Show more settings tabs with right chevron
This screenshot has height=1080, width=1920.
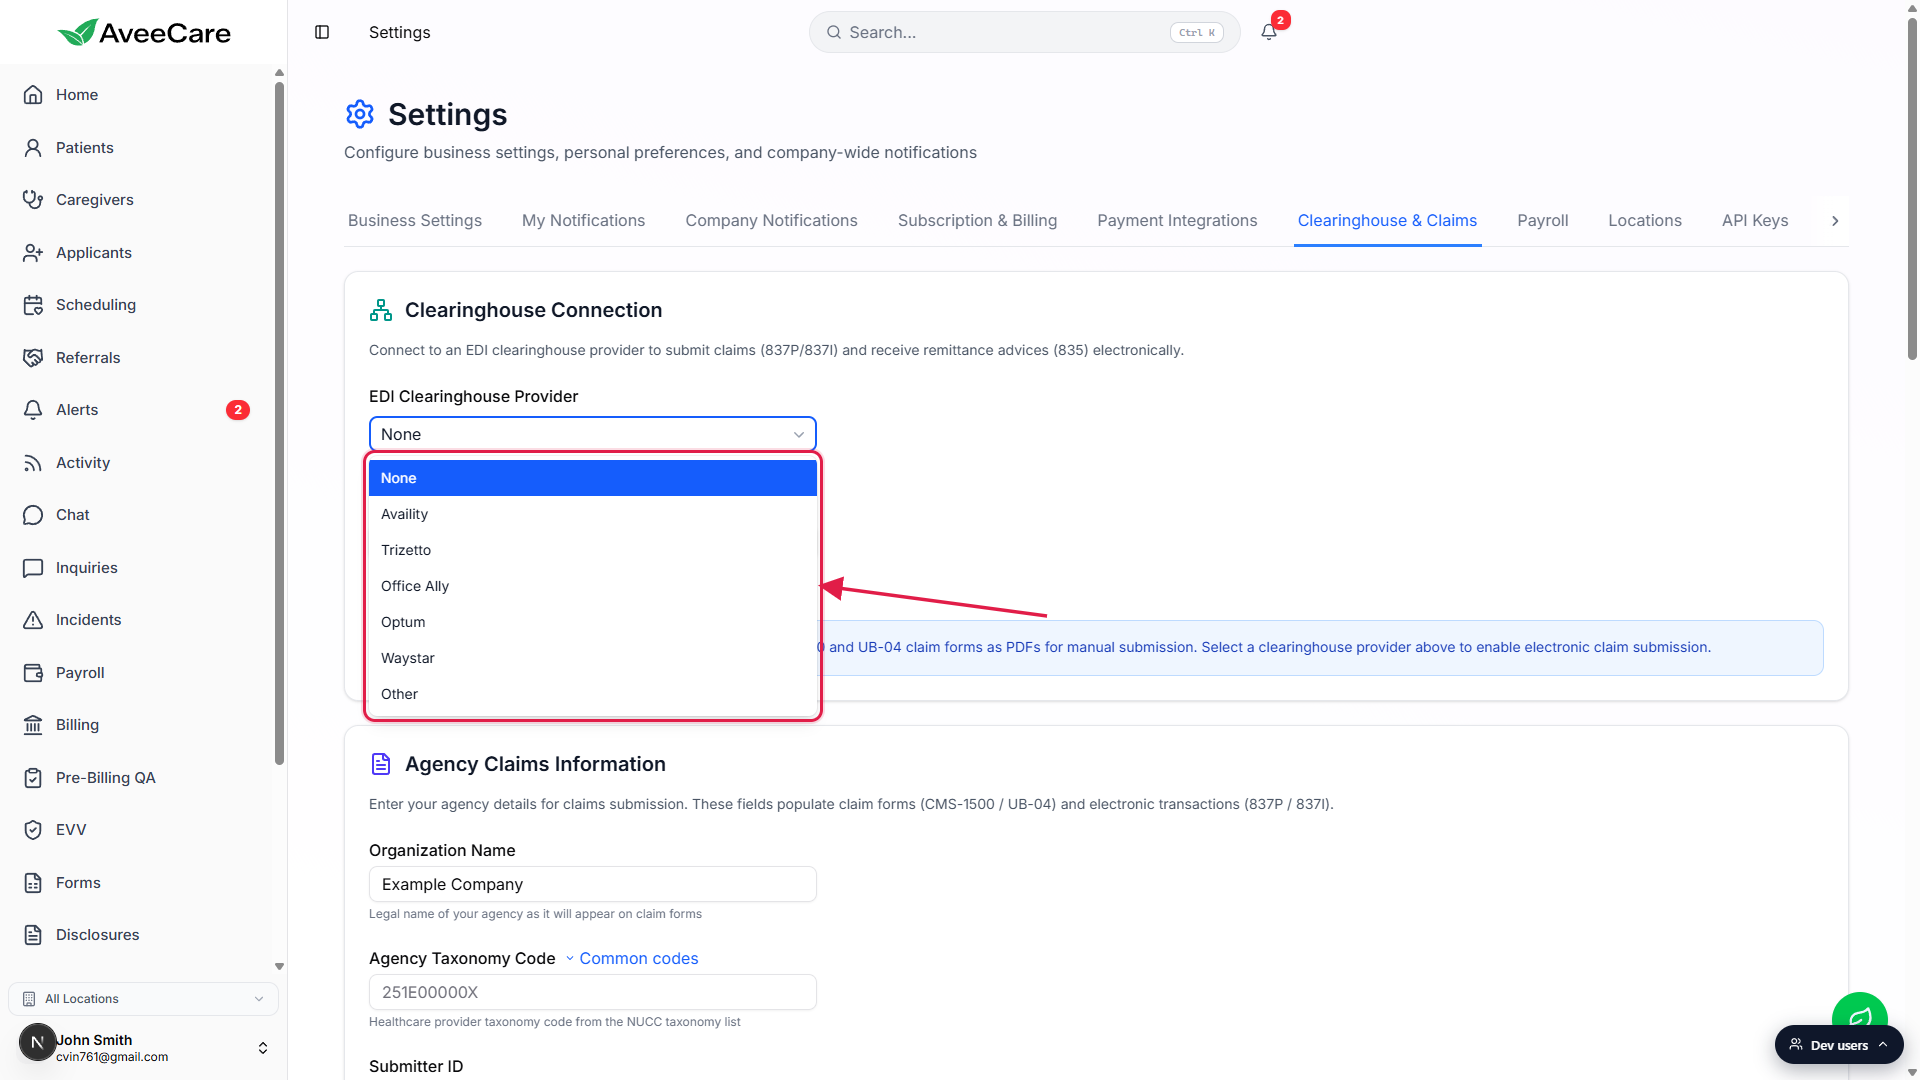(1835, 221)
